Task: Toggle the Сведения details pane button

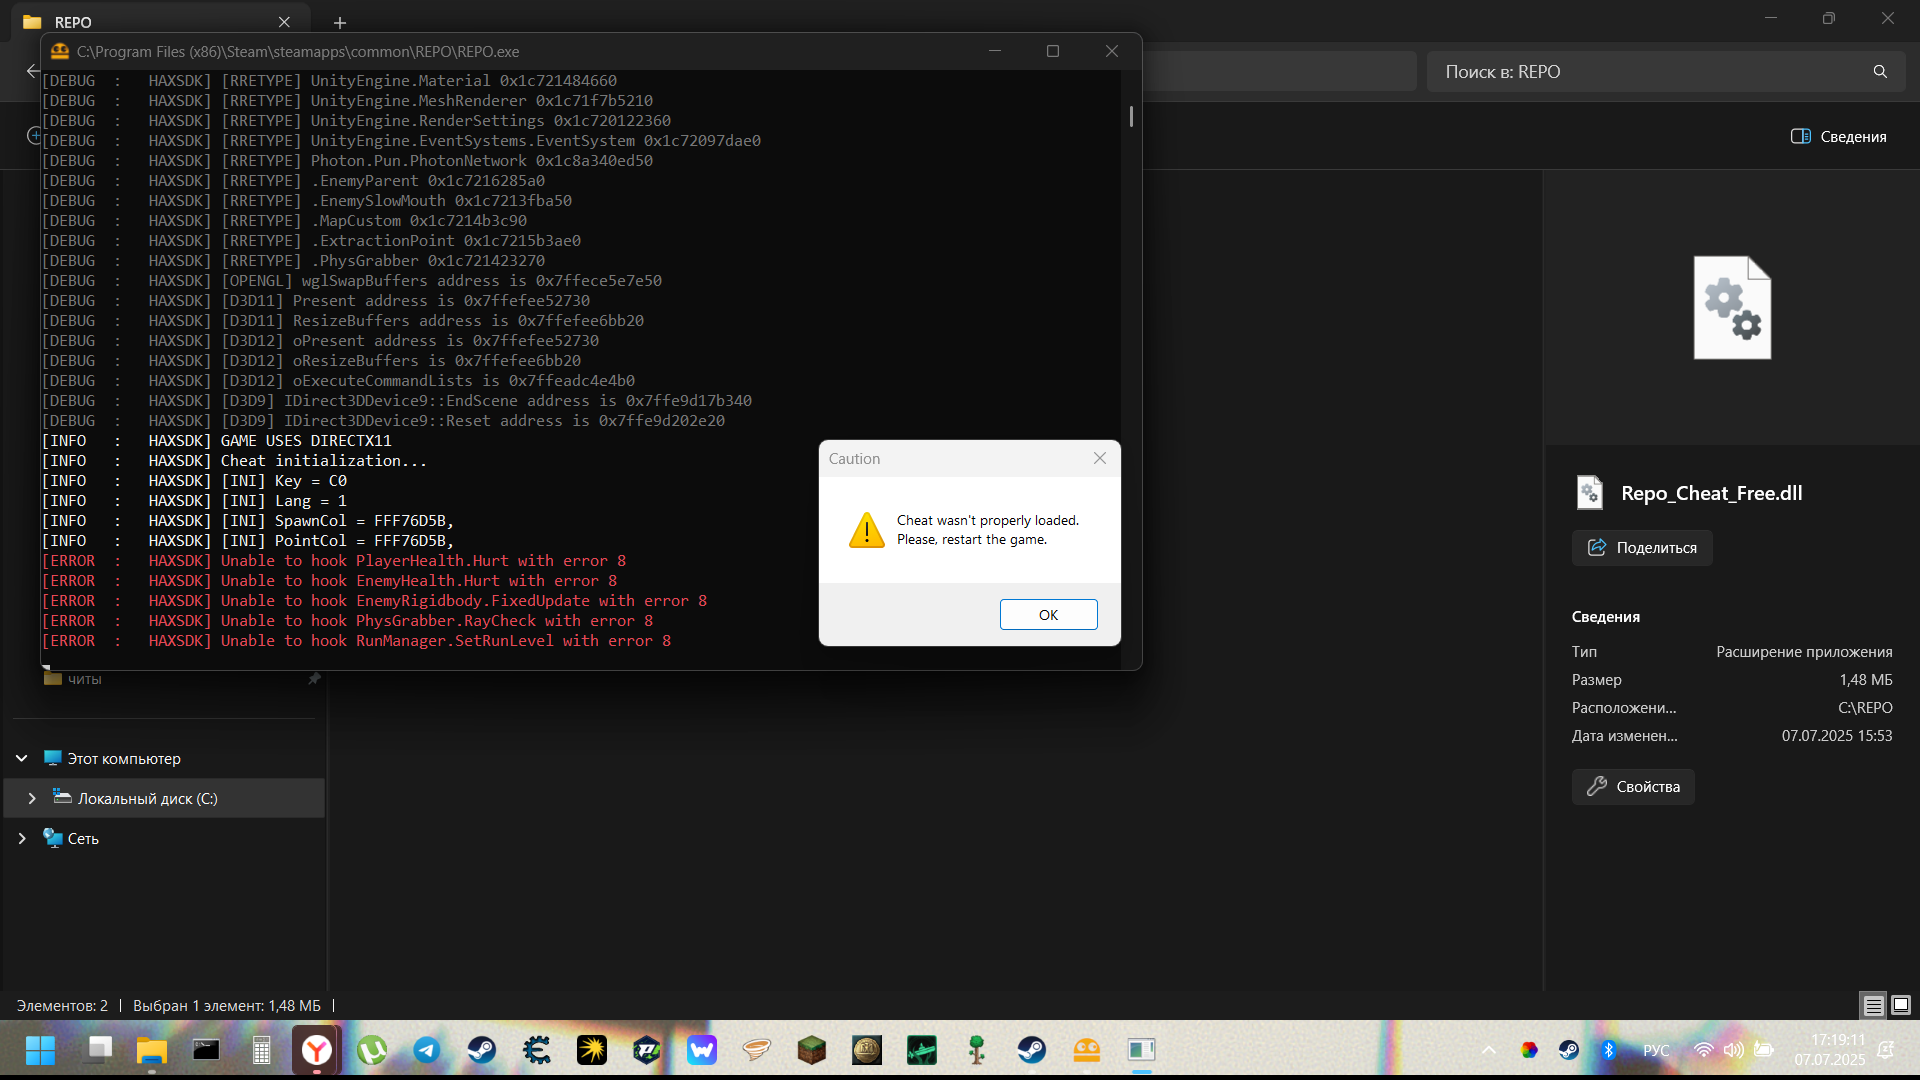Action: click(x=1838, y=137)
